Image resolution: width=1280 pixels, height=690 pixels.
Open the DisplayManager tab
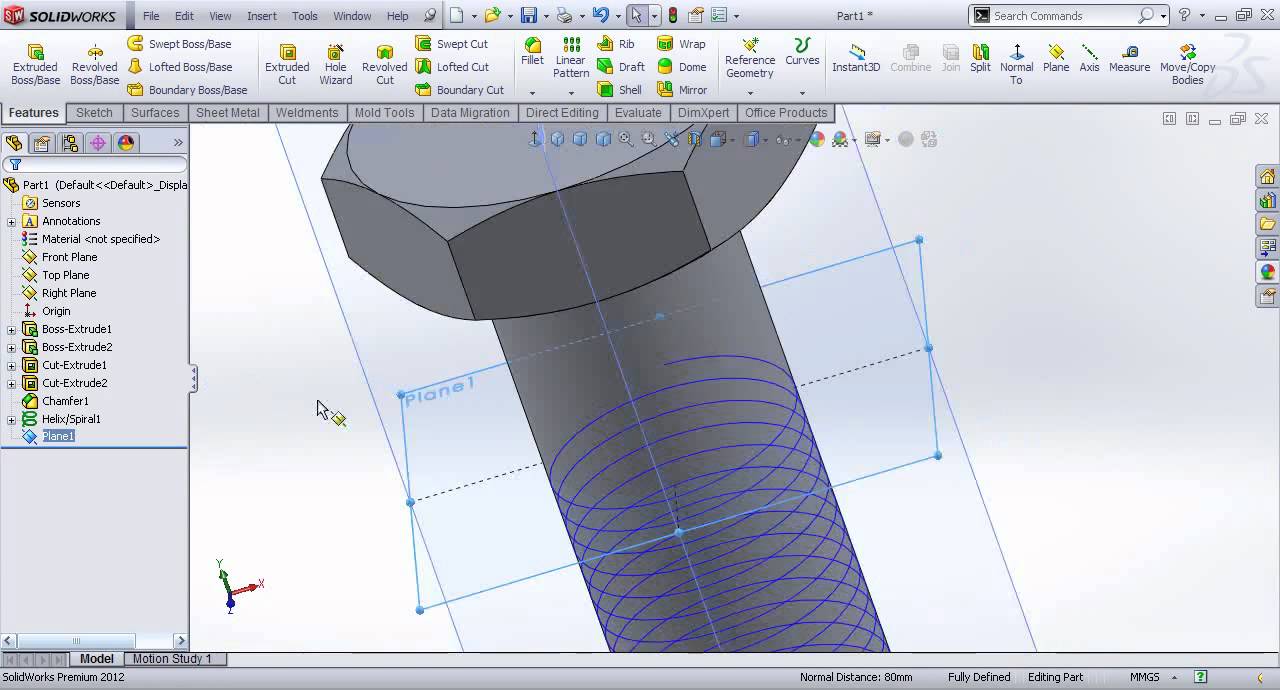pos(126,143)
